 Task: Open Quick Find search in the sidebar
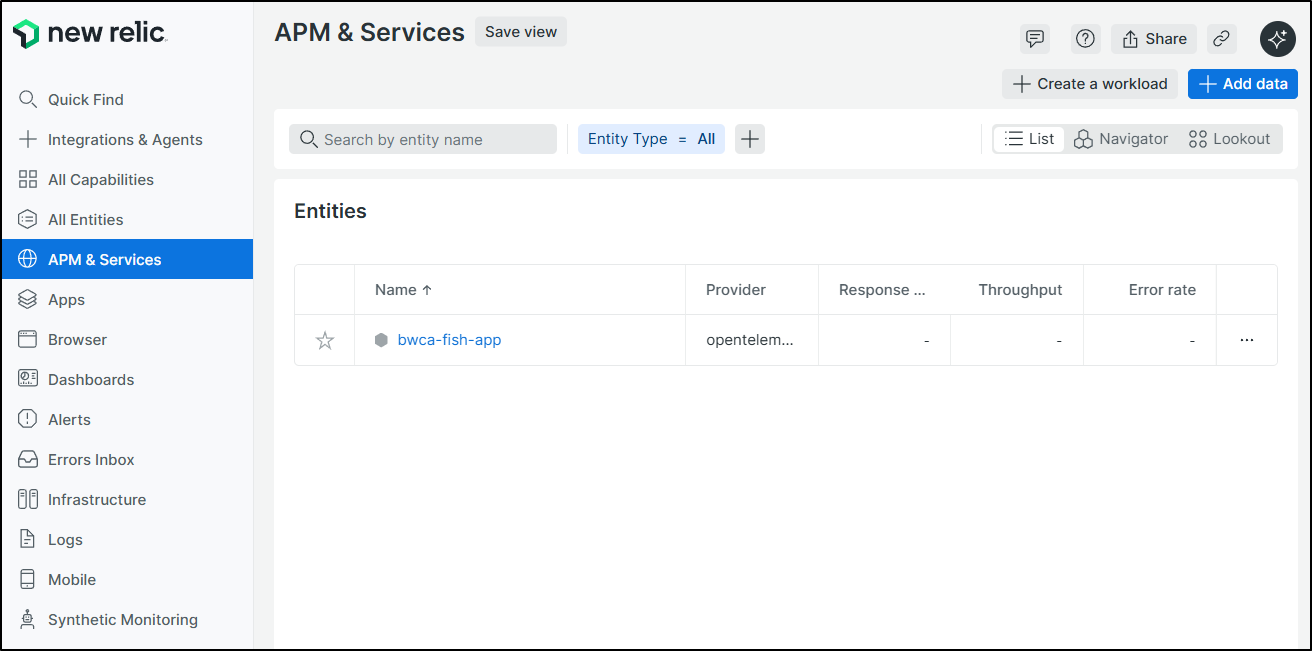tap(86, 100)
